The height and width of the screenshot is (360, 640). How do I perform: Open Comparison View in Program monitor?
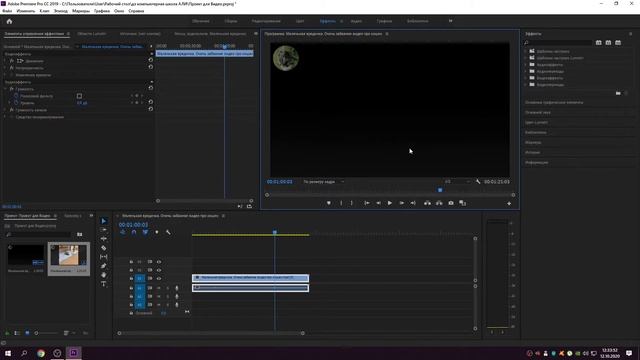(462, 203)
